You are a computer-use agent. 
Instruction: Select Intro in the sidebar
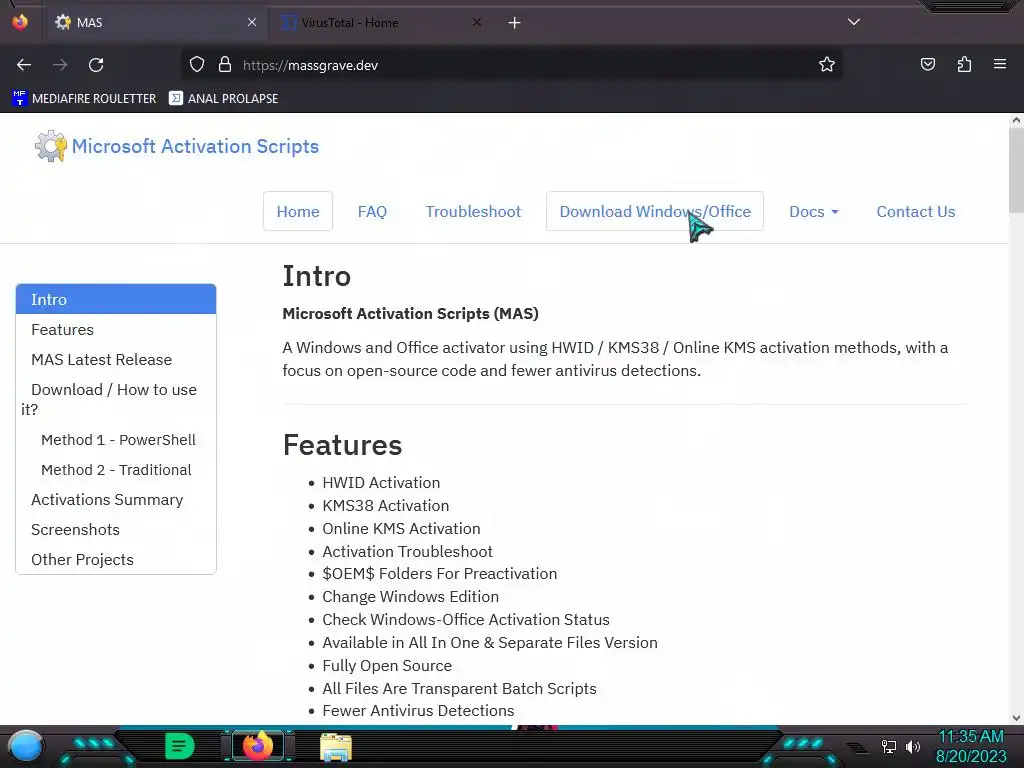[116, 299]
